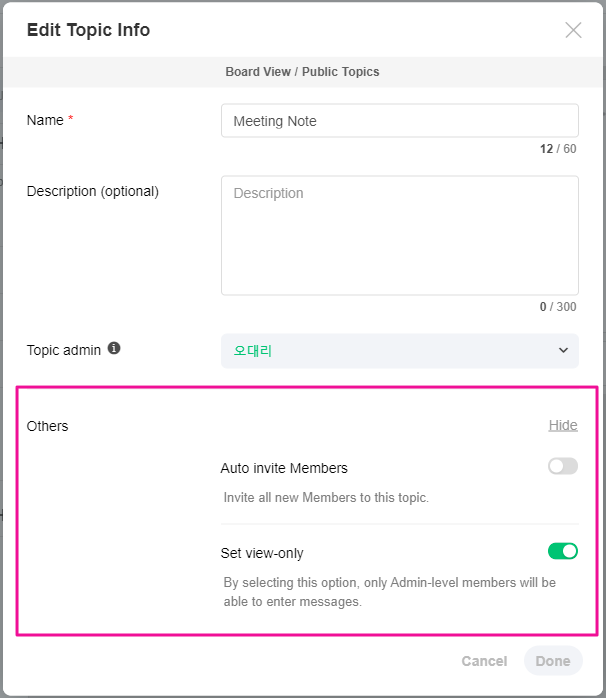606x698 pixels.
Task: Click the Set view-only label text
Action: tap(262, 553)
